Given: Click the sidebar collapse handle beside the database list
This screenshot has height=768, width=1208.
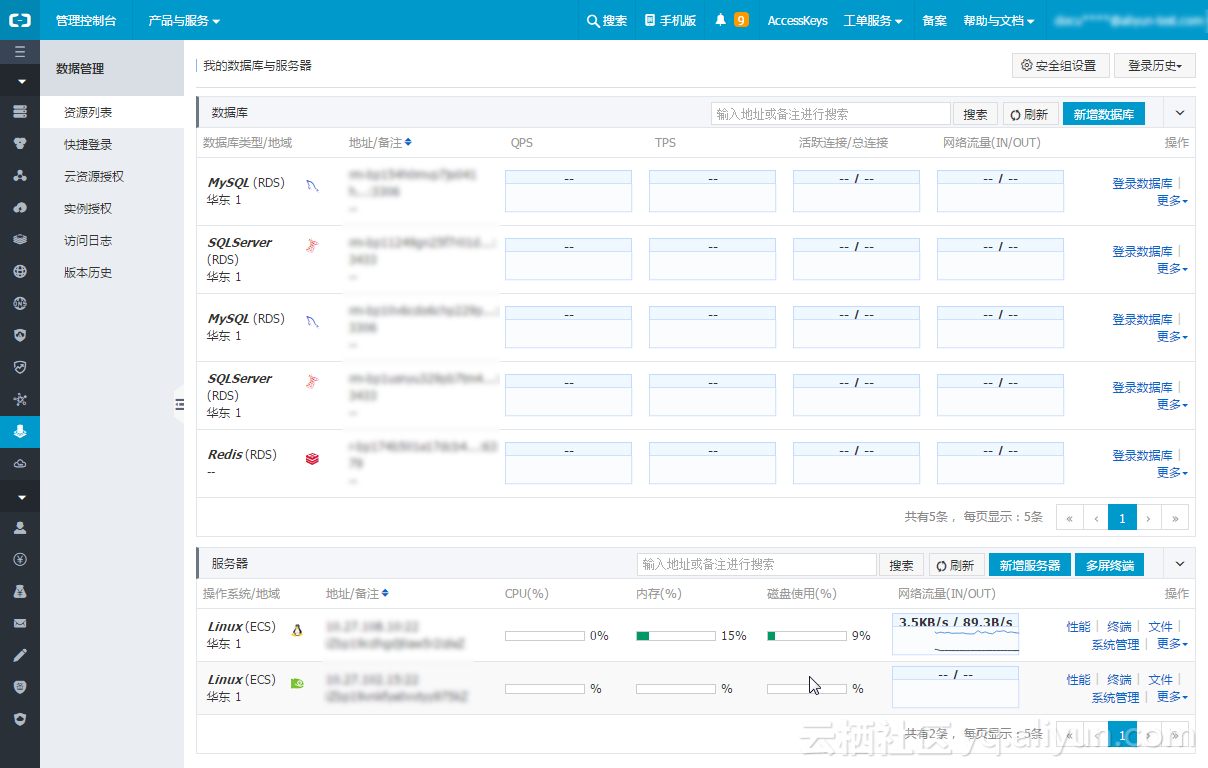Looking at the screenshot, I should (180, 404).
